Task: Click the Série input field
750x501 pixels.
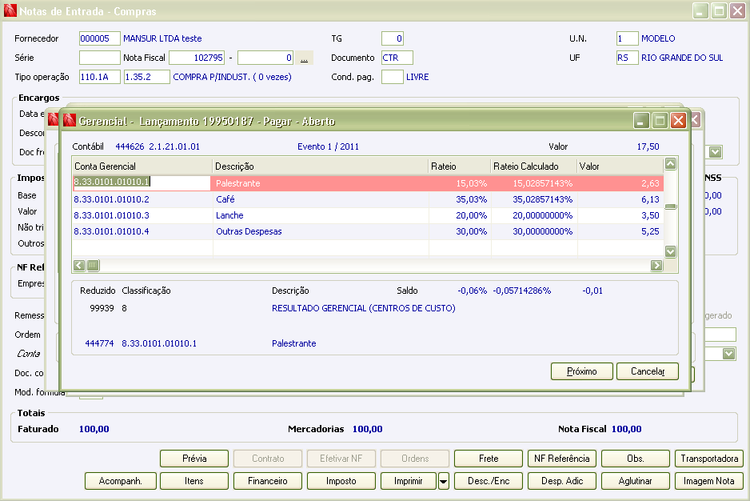Action: click(99, 58)
